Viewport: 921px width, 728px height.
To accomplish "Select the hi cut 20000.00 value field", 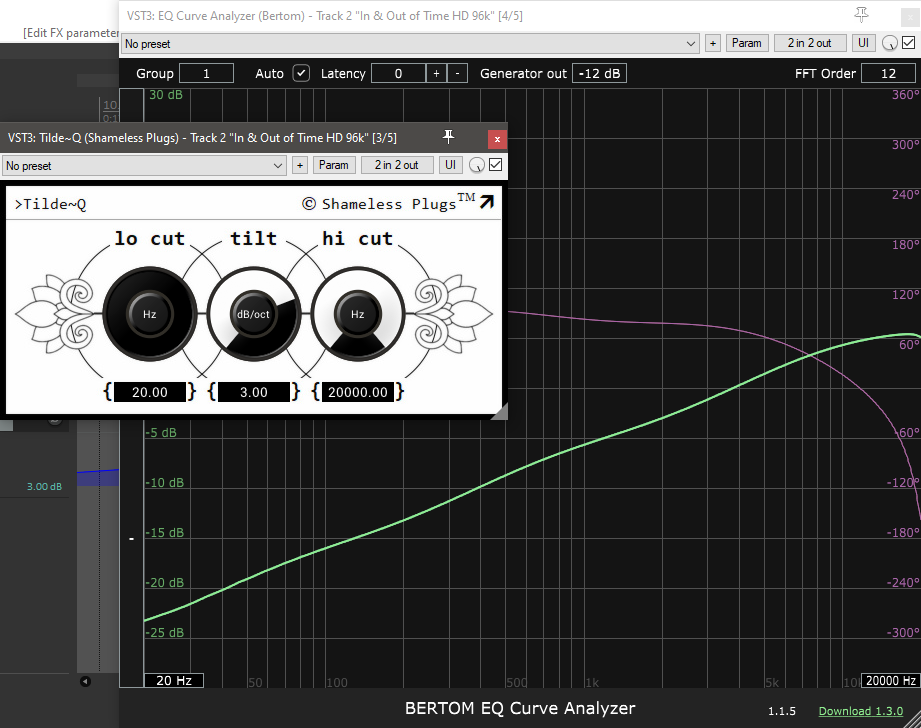I will (358, 392).
